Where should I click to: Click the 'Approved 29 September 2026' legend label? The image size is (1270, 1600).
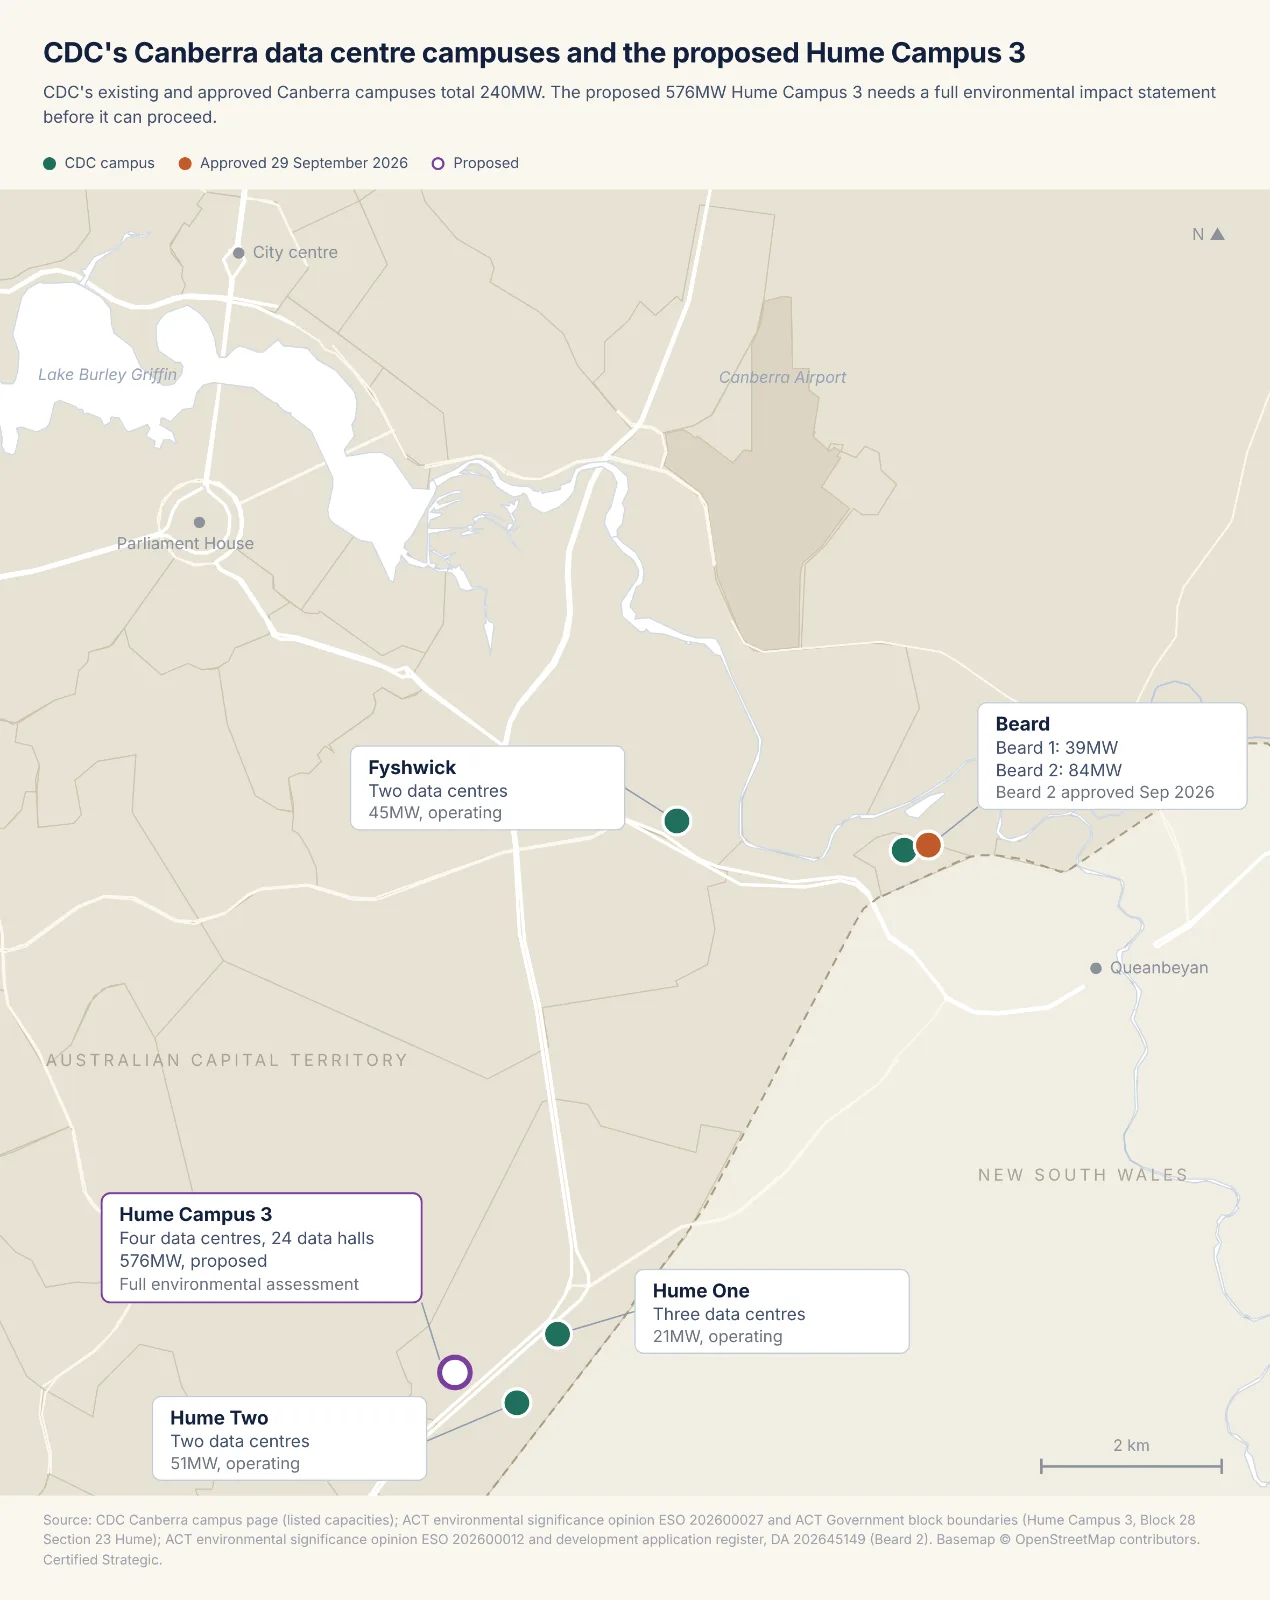[x=304, y=163]
